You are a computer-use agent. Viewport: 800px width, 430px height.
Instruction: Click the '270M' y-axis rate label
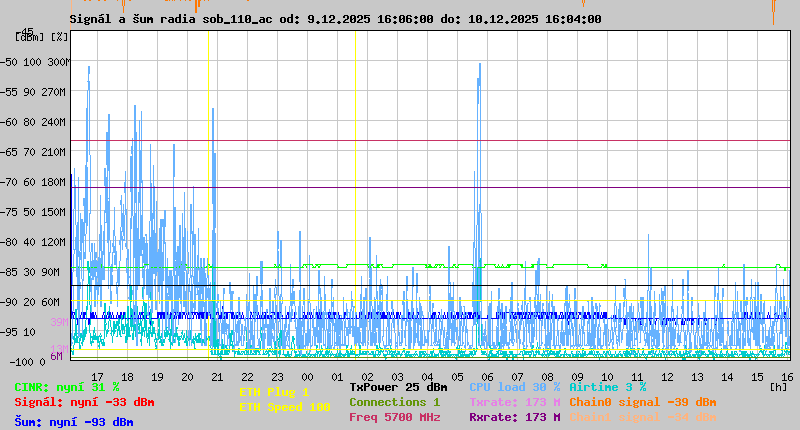coord(56,92)
